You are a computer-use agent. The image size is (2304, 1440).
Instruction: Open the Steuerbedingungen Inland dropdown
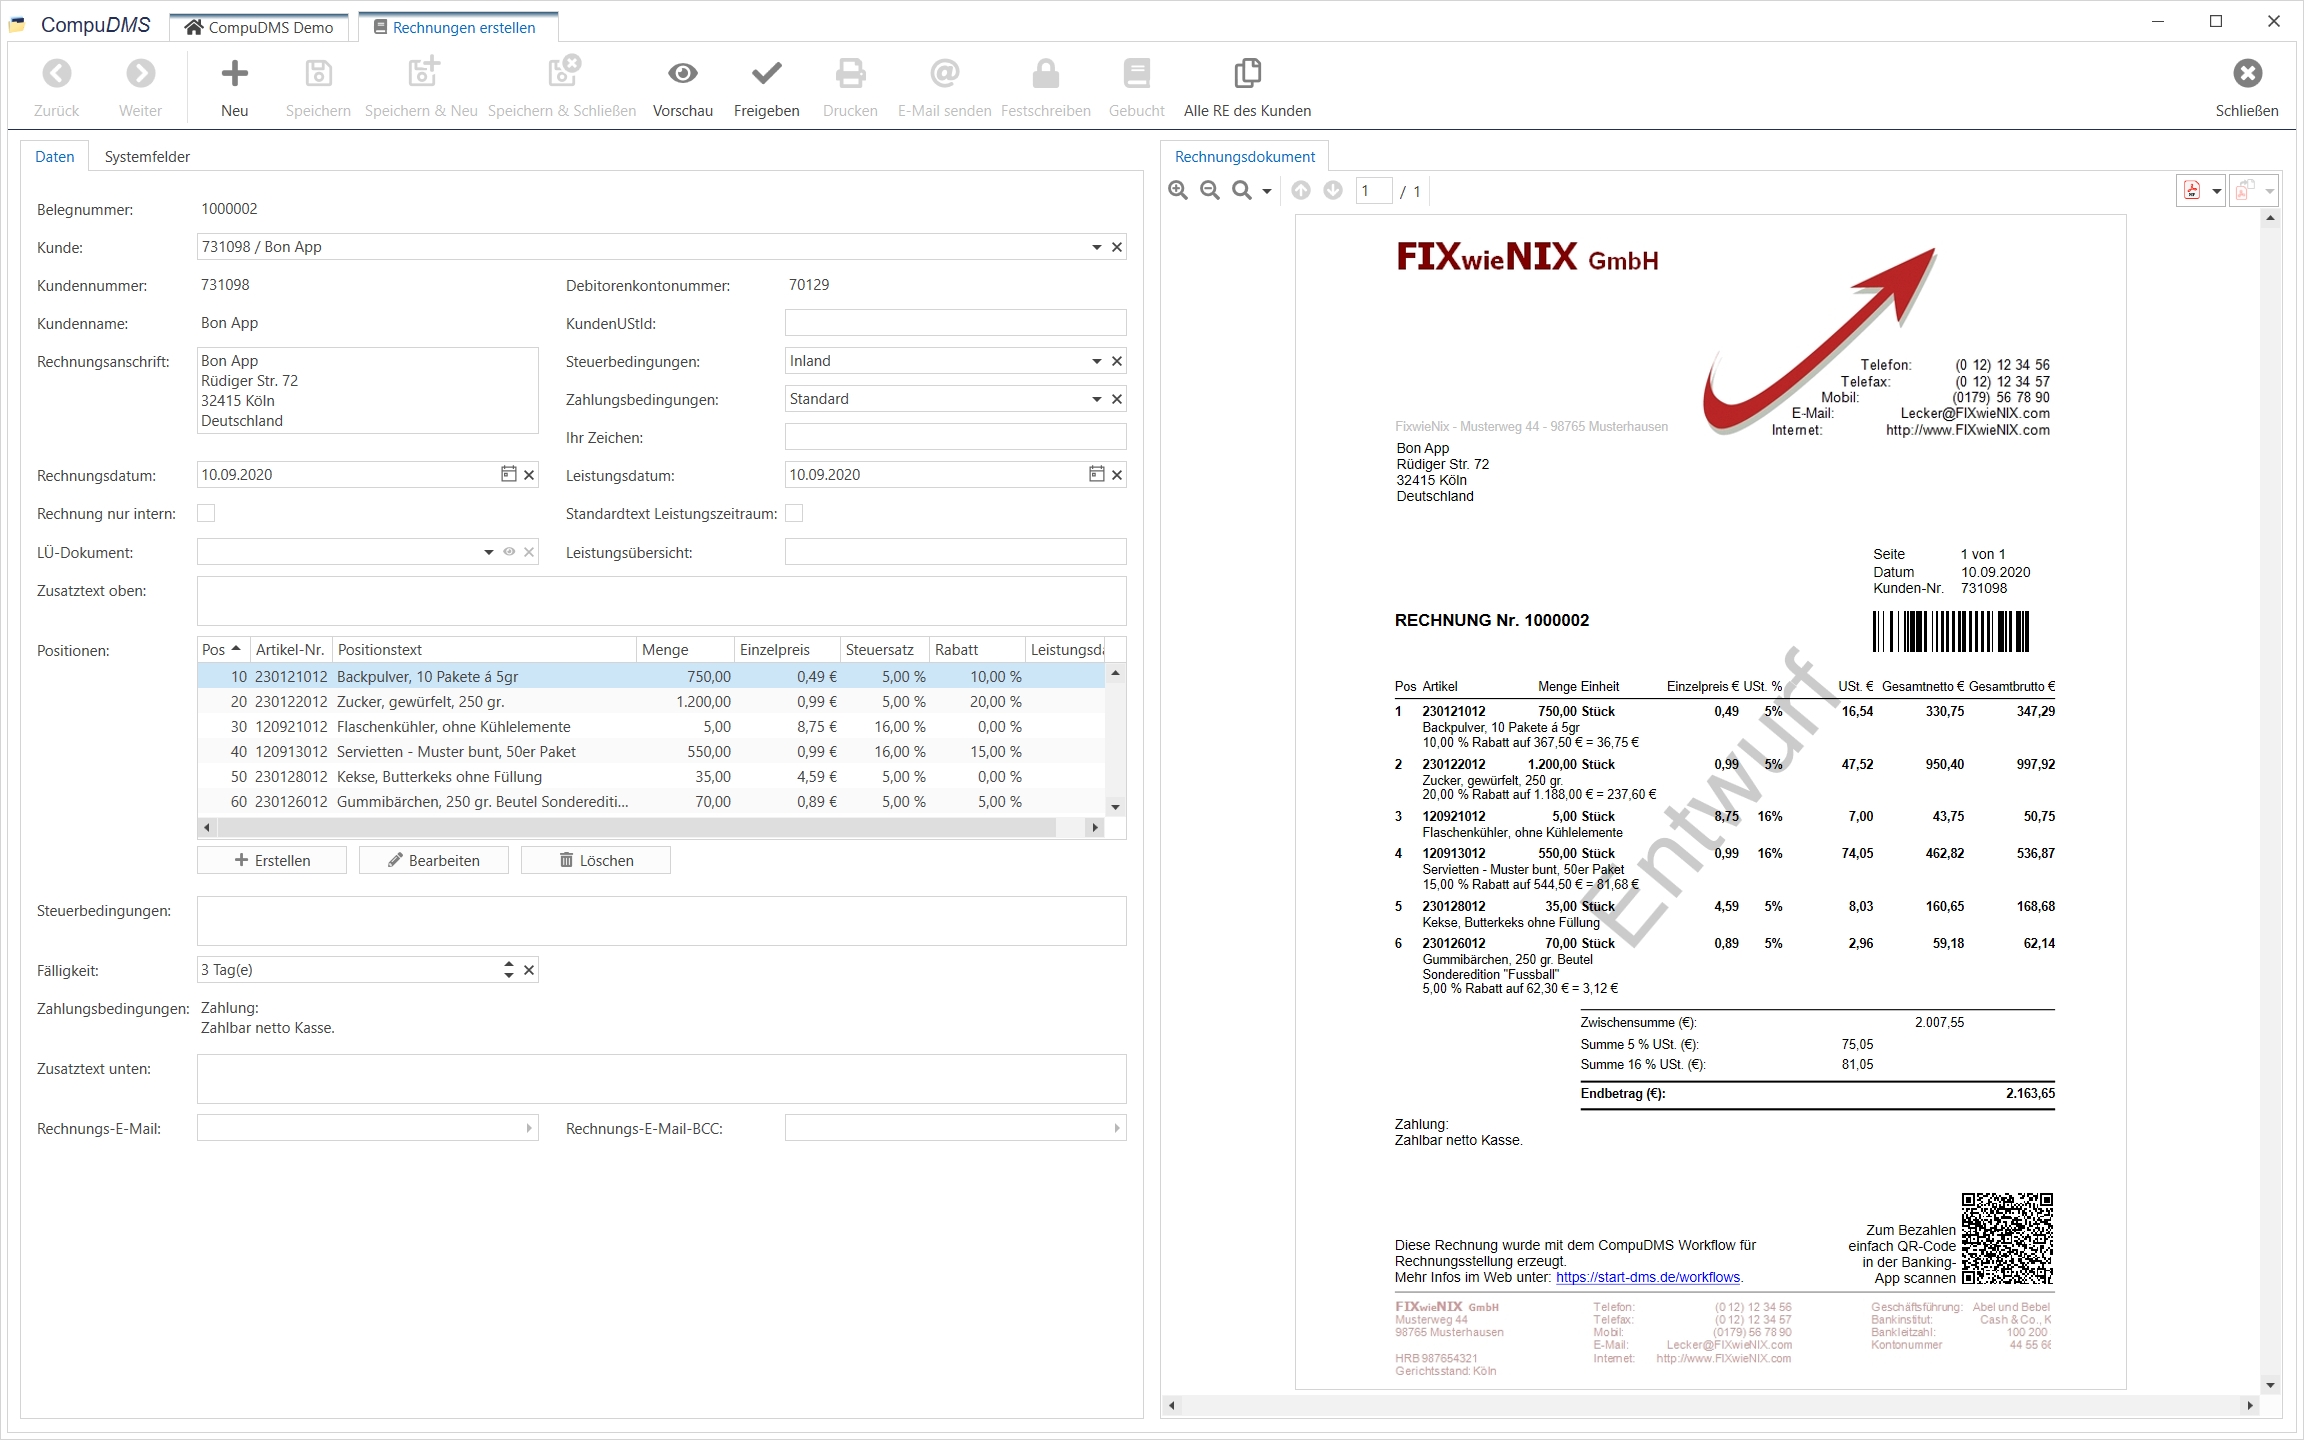1096,361
